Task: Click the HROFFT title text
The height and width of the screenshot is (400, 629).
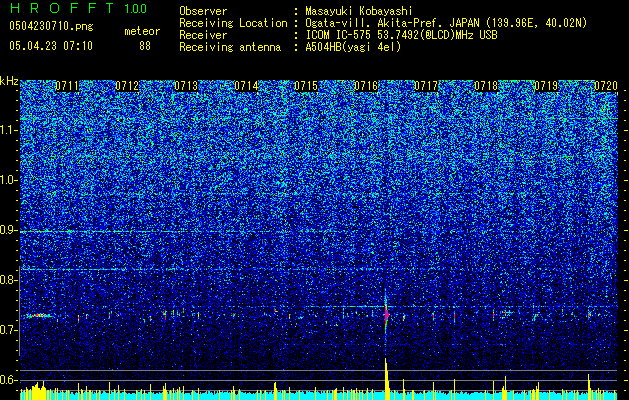Action: (x=62, y=8)
